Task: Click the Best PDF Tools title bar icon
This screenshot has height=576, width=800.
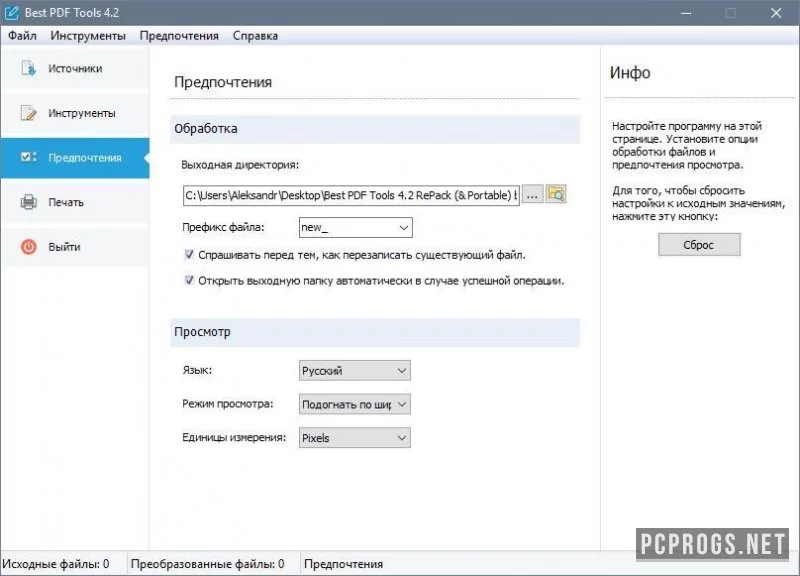Action: pyautogui.click(x=11, y=13)
